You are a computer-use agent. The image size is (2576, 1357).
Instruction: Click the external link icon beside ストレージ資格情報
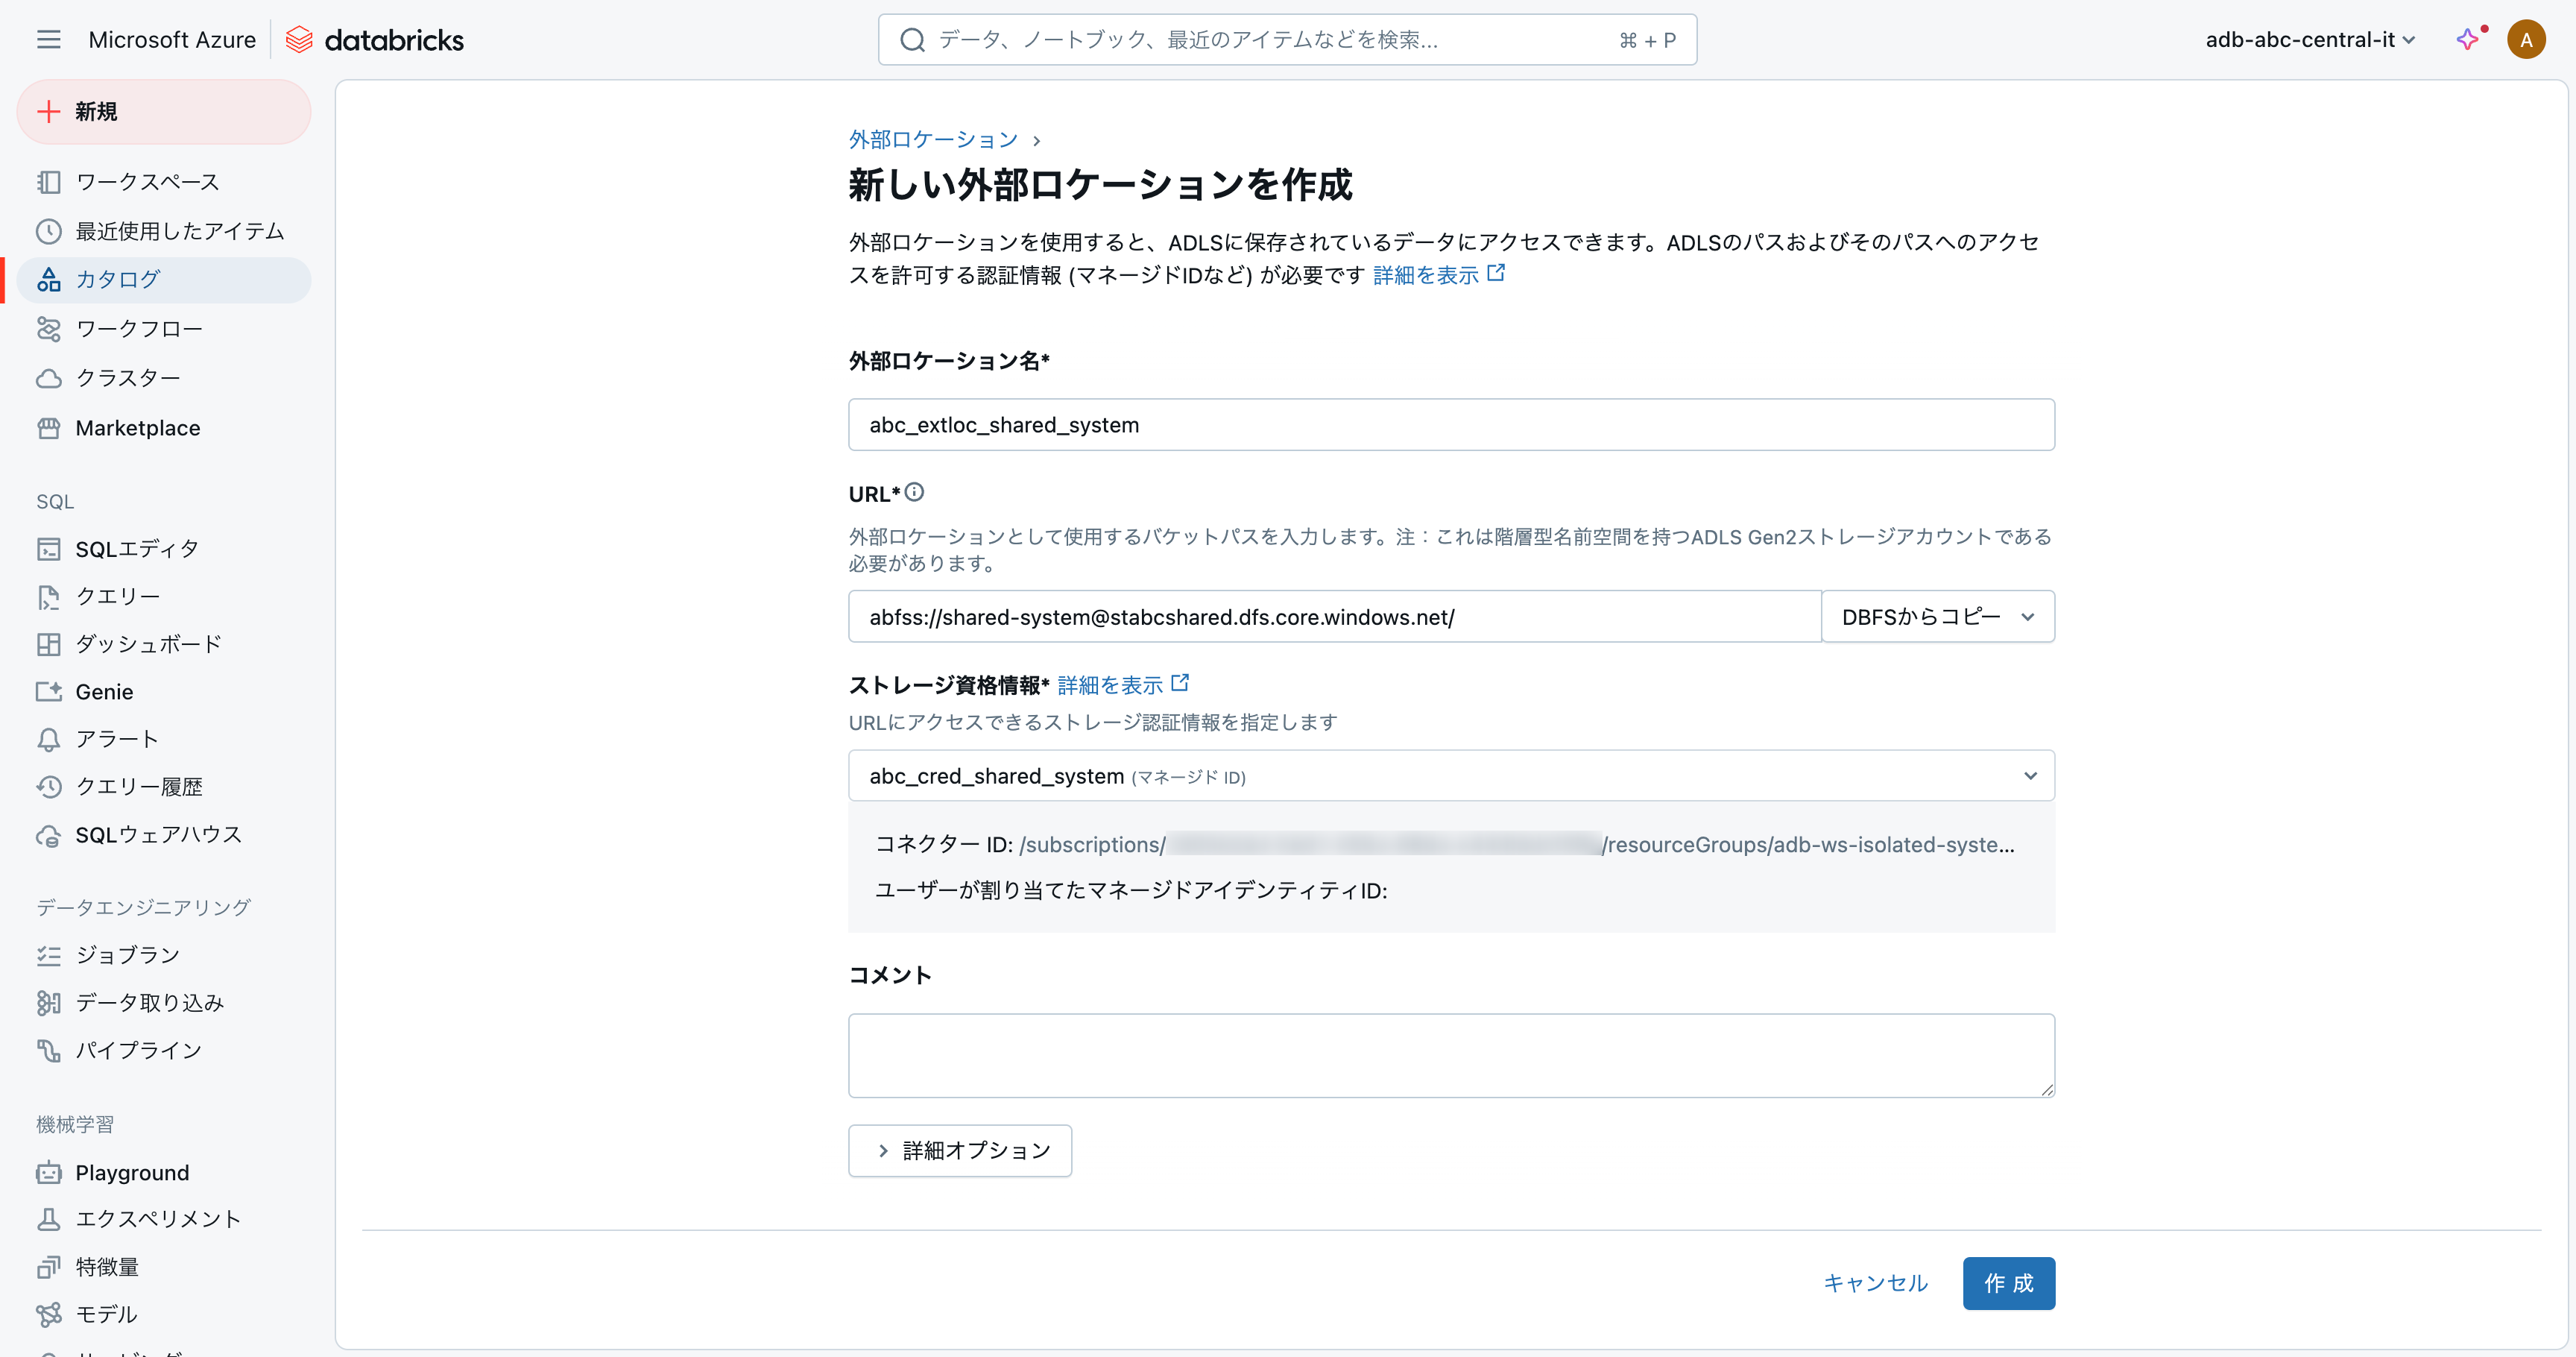(1180, 683)
